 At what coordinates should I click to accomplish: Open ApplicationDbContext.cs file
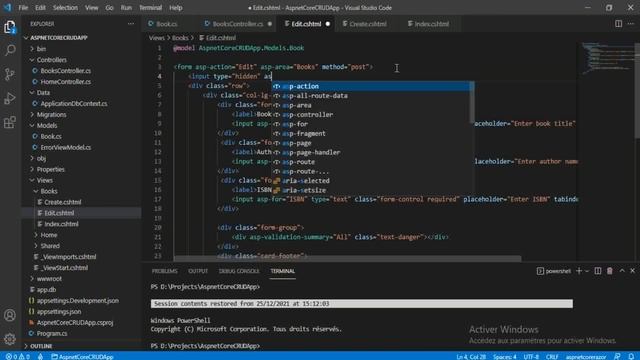coord(73,104)
